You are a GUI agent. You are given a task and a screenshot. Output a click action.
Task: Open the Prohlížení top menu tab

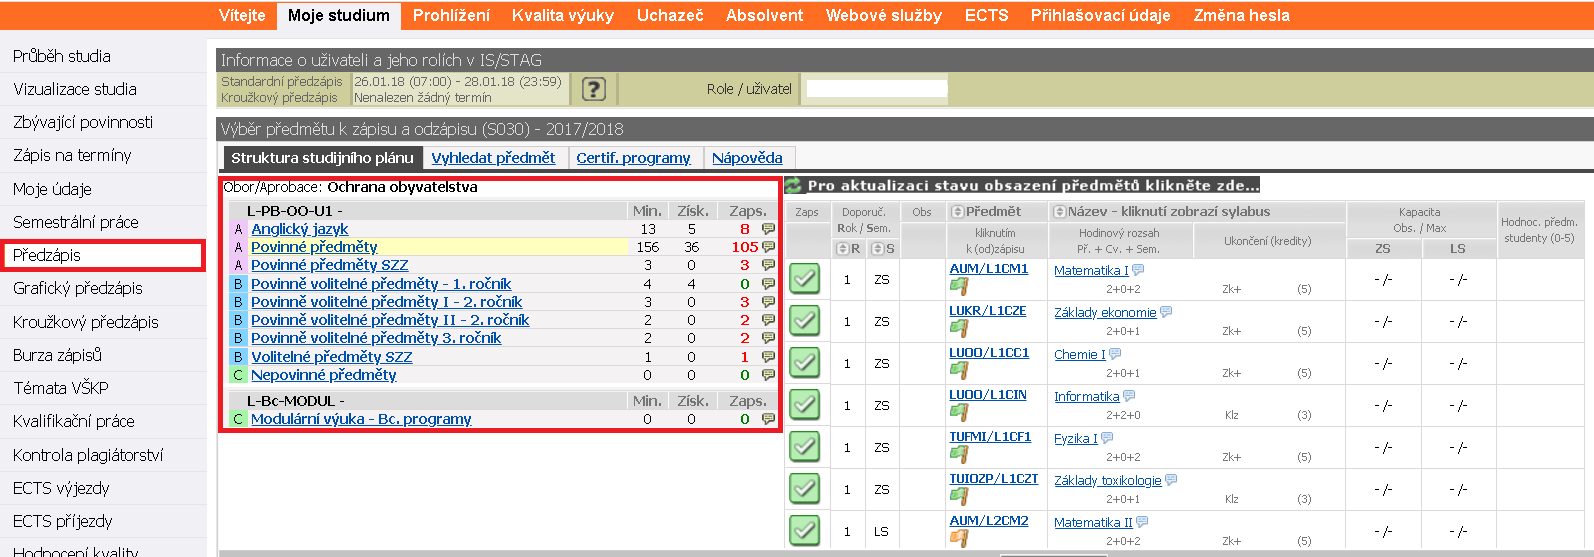tap(451, 15)
